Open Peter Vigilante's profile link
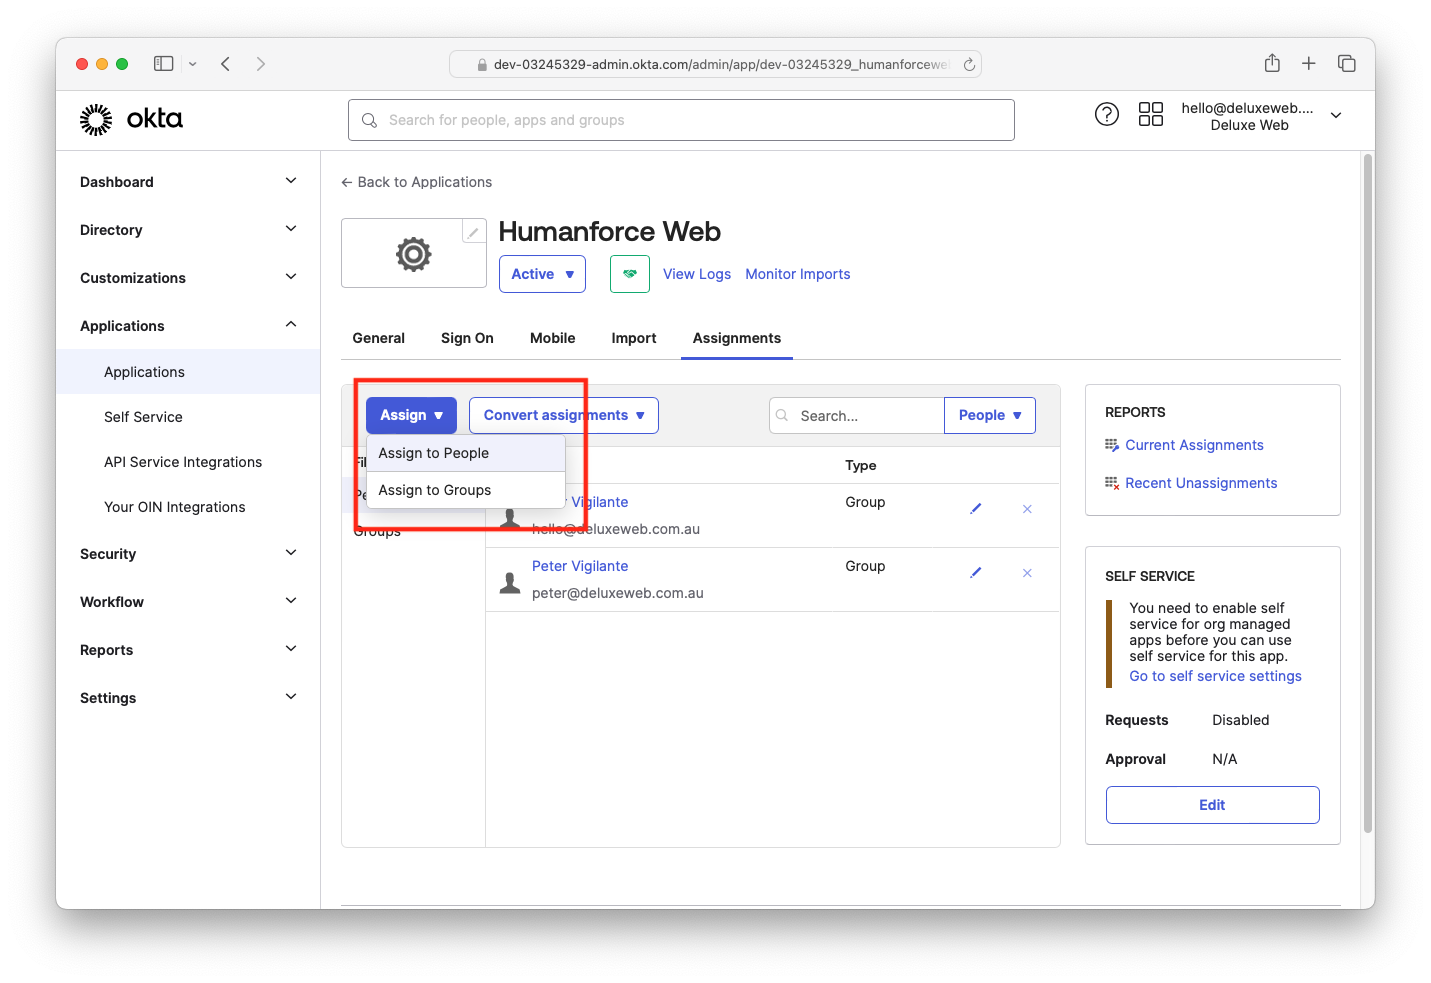 580,566
